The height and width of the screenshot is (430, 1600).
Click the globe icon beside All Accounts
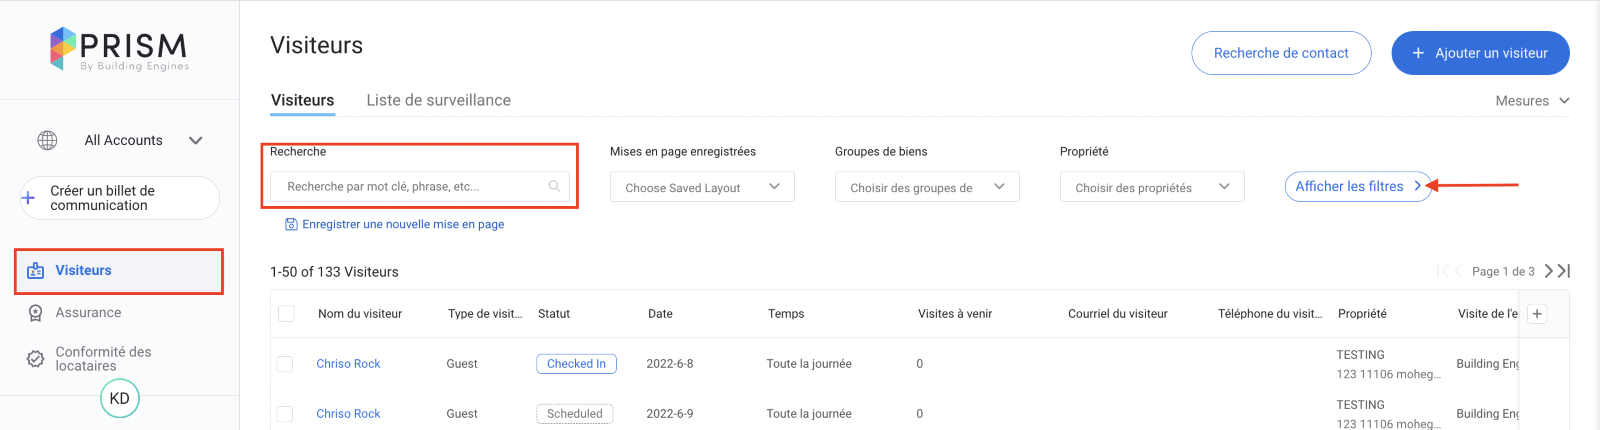point(47,141)
